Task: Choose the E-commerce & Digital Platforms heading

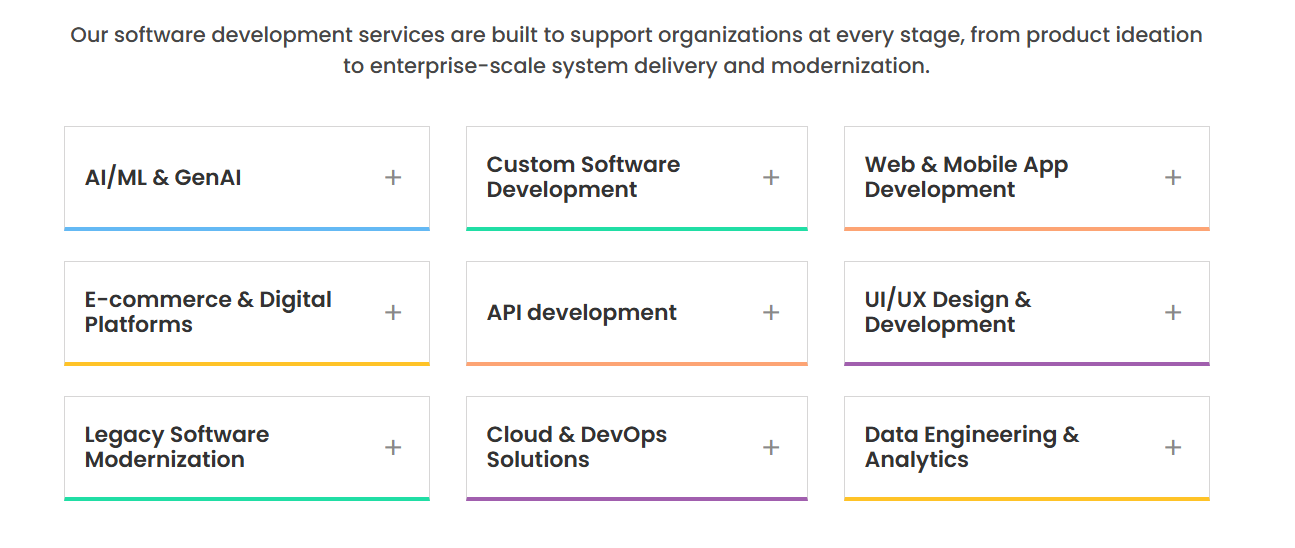Action: 208,312
